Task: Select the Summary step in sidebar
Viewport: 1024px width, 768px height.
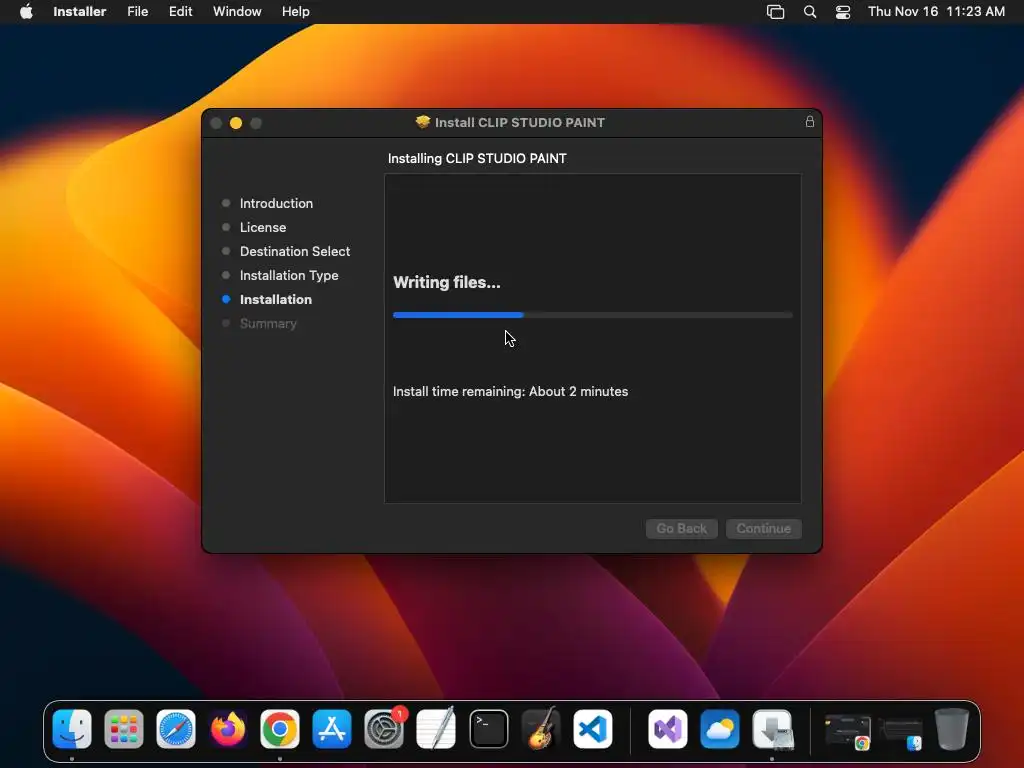Action: [x=268, y=323]
